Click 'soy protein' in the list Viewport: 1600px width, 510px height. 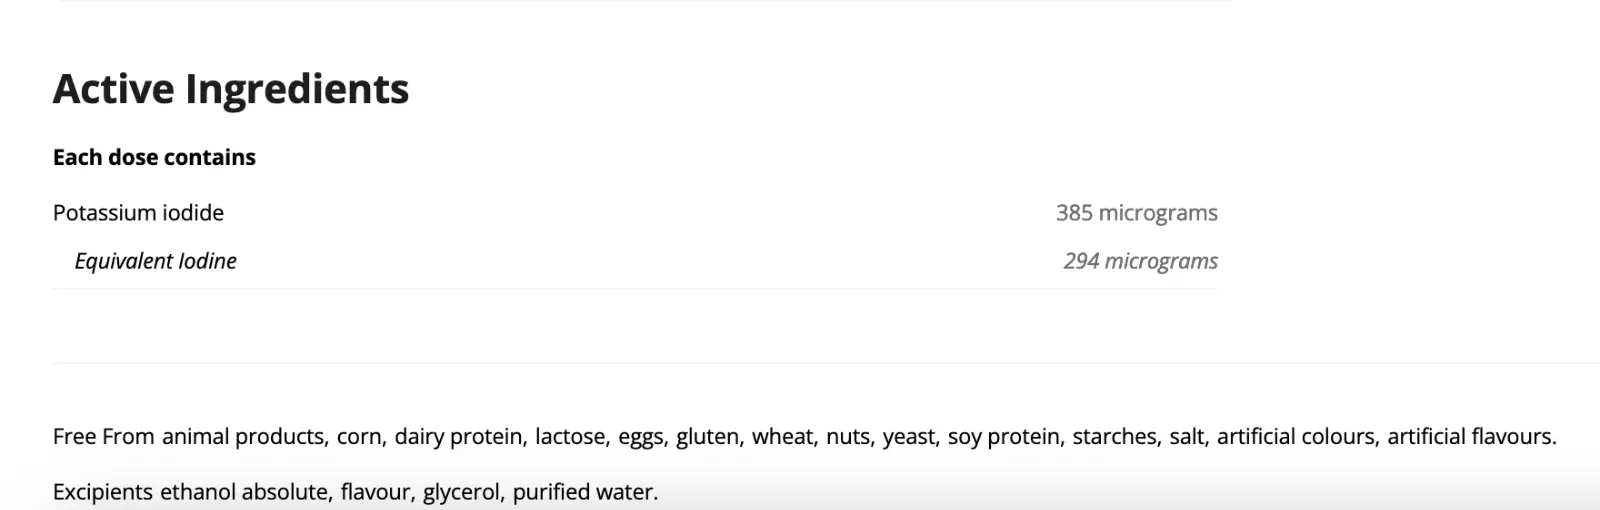click(x=1003, y=437)
